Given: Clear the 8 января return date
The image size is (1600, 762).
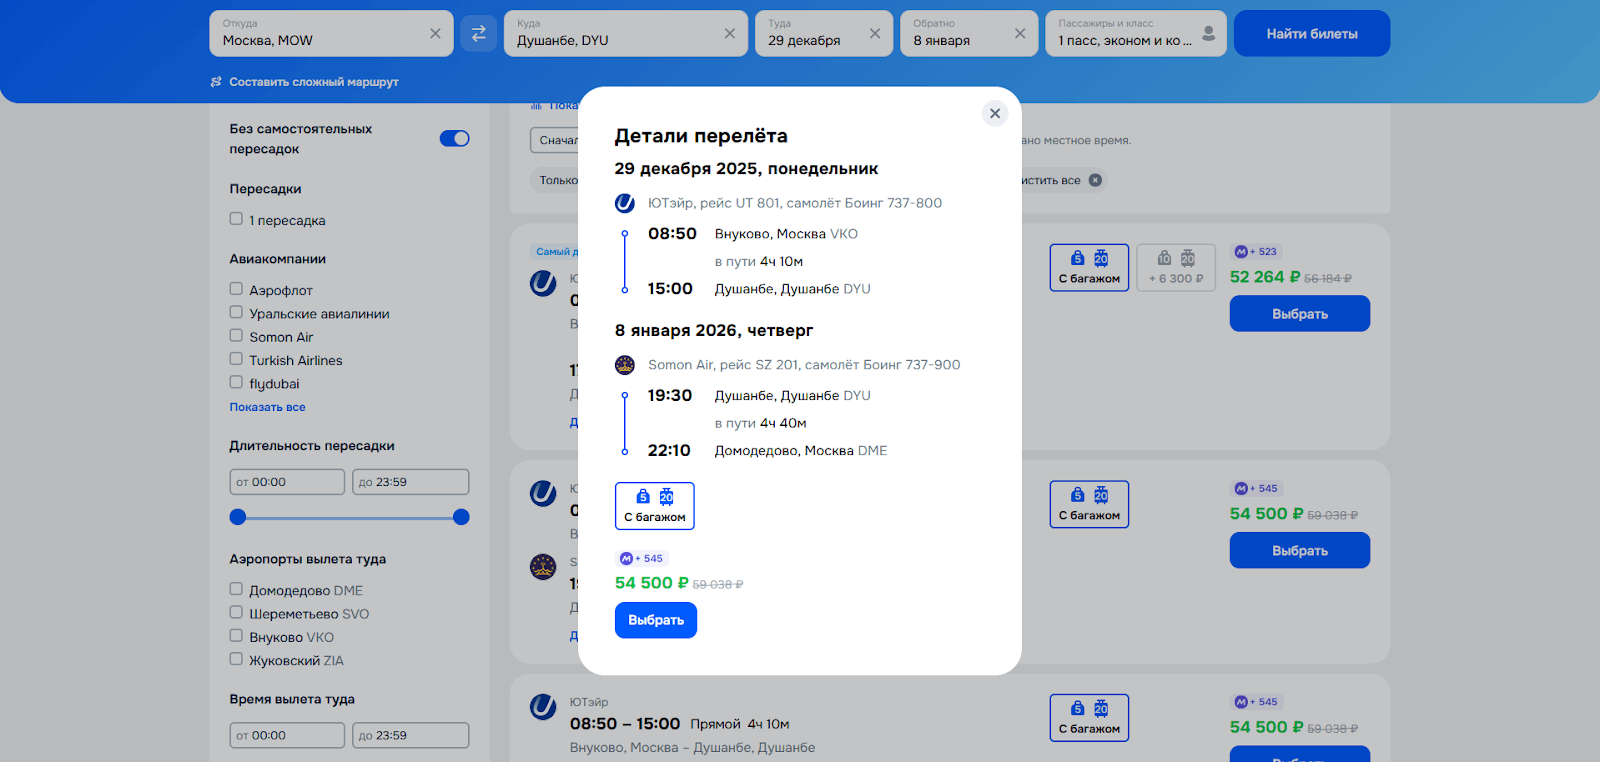Looking at the screenshot, I should coord(1020,33).
